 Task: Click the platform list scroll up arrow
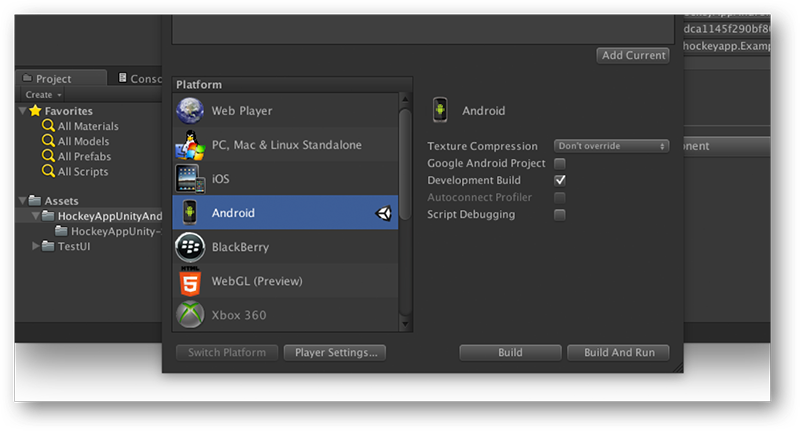pos(405,99)
